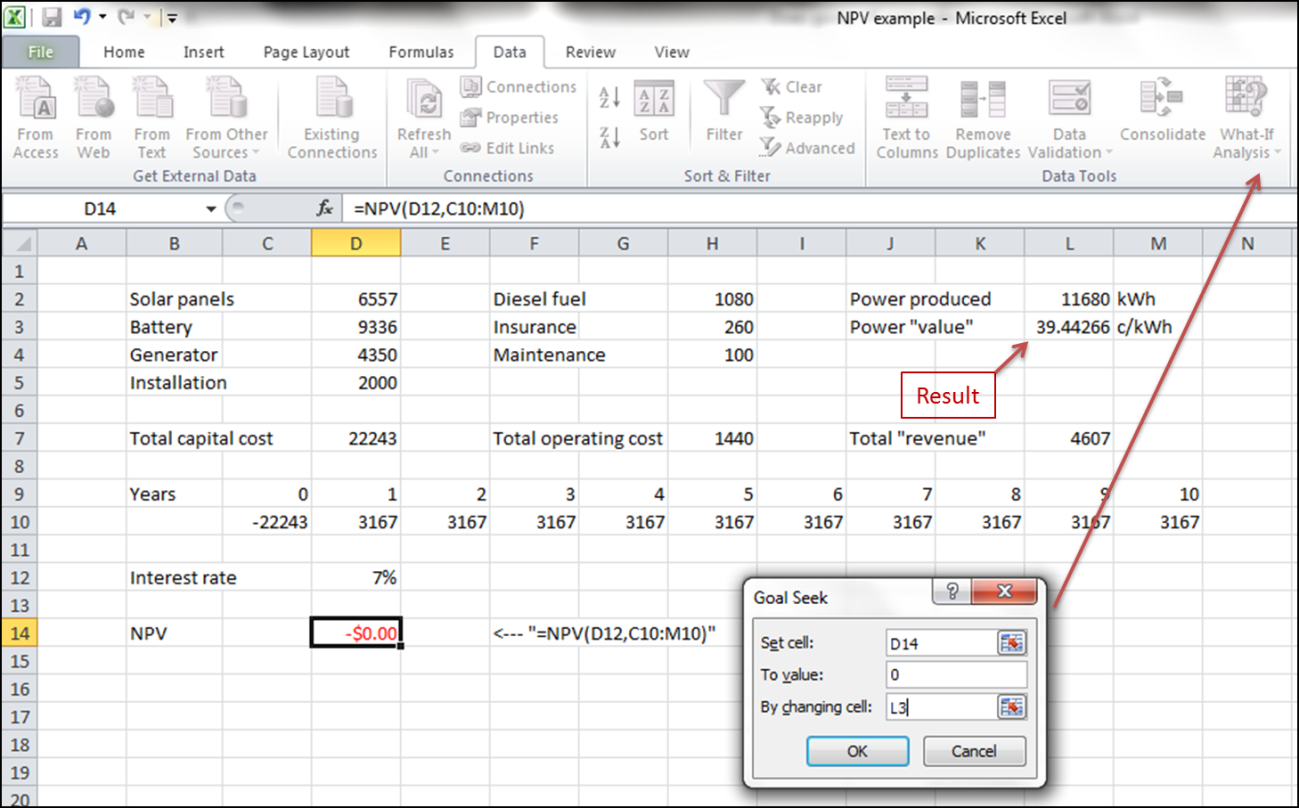Cancel the Goal Seek dialog
This screenshot has height=808, width=1299.
[973, 751]
